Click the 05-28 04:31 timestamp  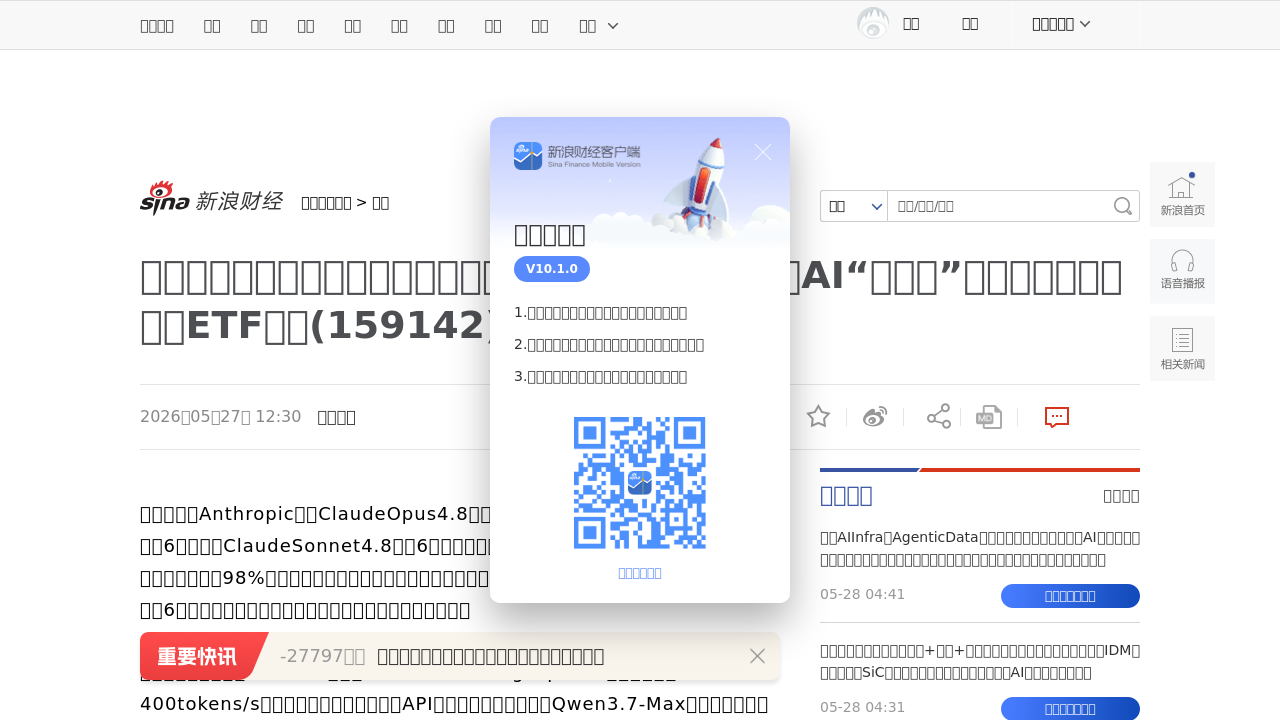(x=862, y=708)
